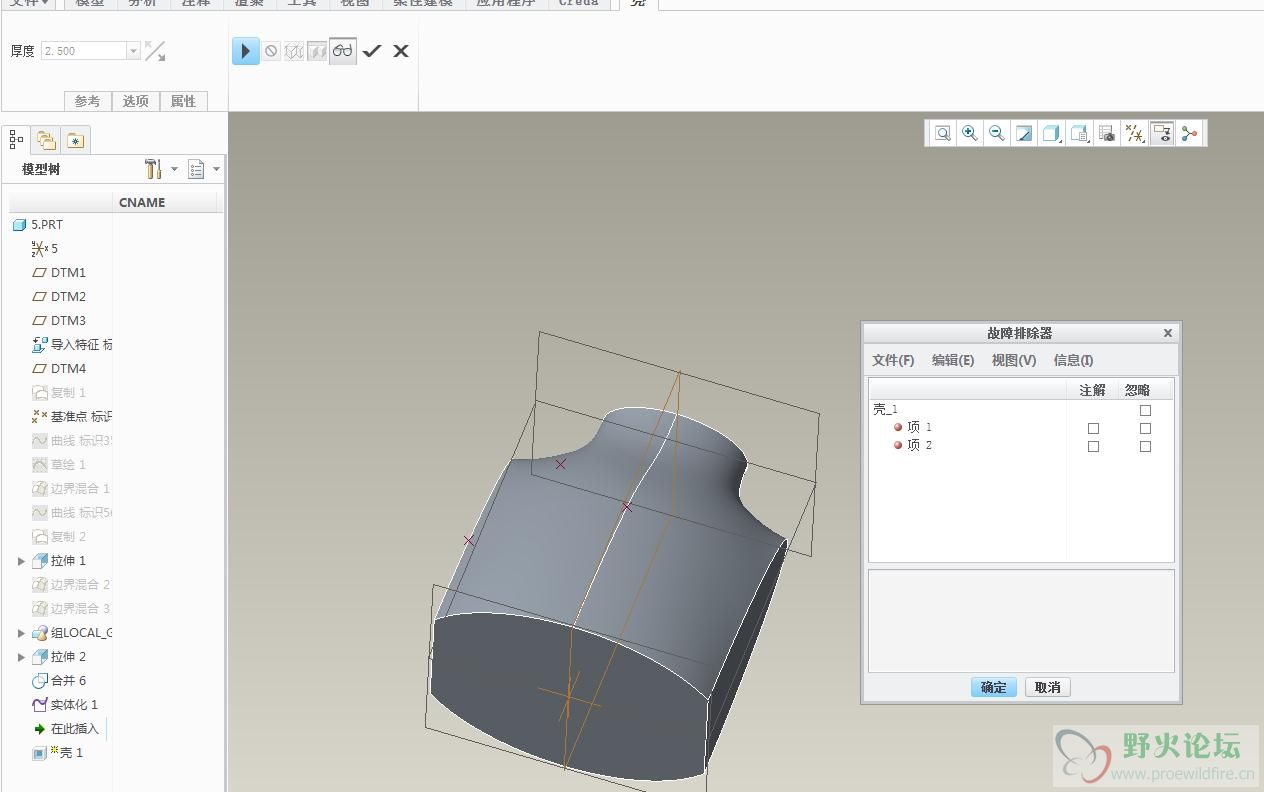Viewport: 1264px width, 792px height.
Task: Click the 确定 button in troubleshooter
Action: pyautogui.click(x=994, y=687)
